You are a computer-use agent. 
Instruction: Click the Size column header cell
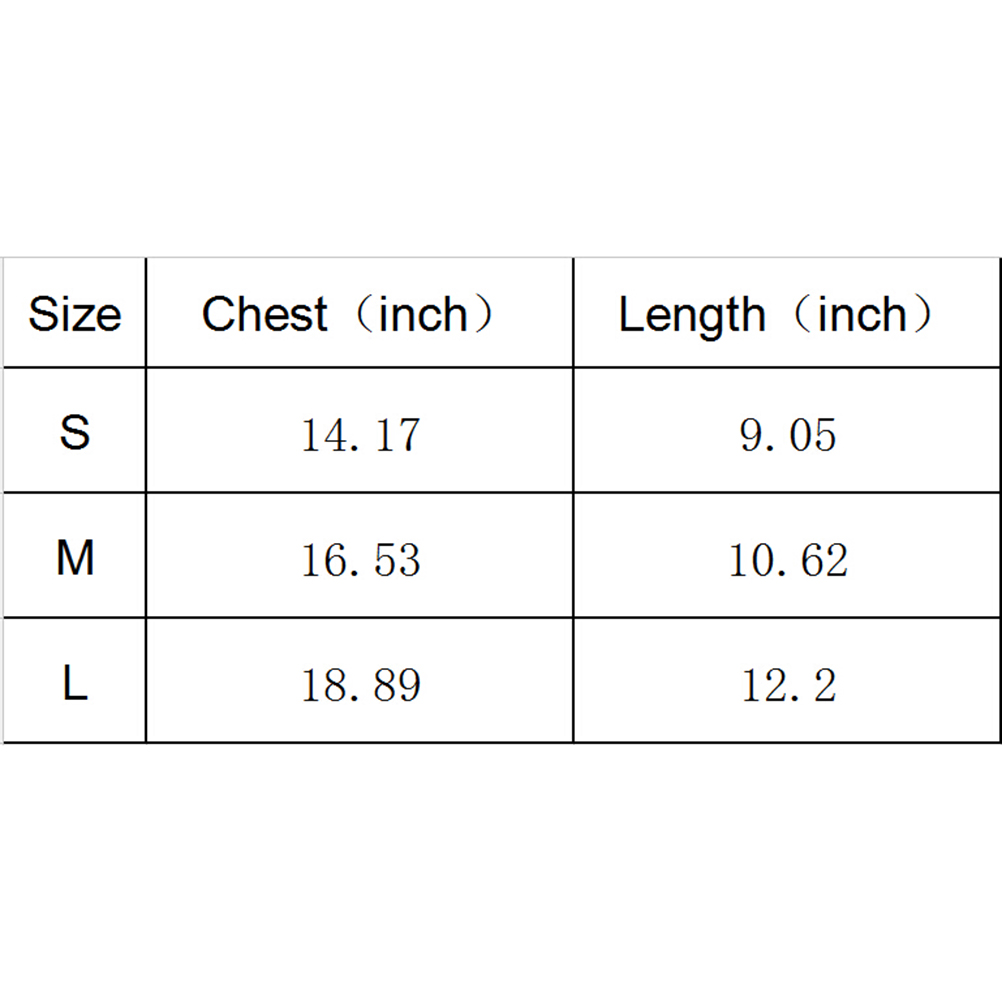(74, 314)
